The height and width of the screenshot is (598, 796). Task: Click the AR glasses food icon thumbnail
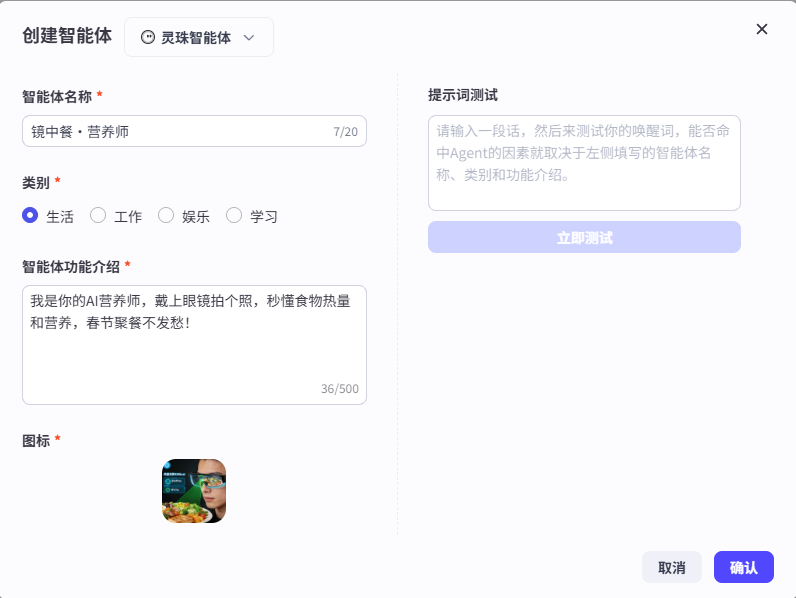[x=194, y=491]
